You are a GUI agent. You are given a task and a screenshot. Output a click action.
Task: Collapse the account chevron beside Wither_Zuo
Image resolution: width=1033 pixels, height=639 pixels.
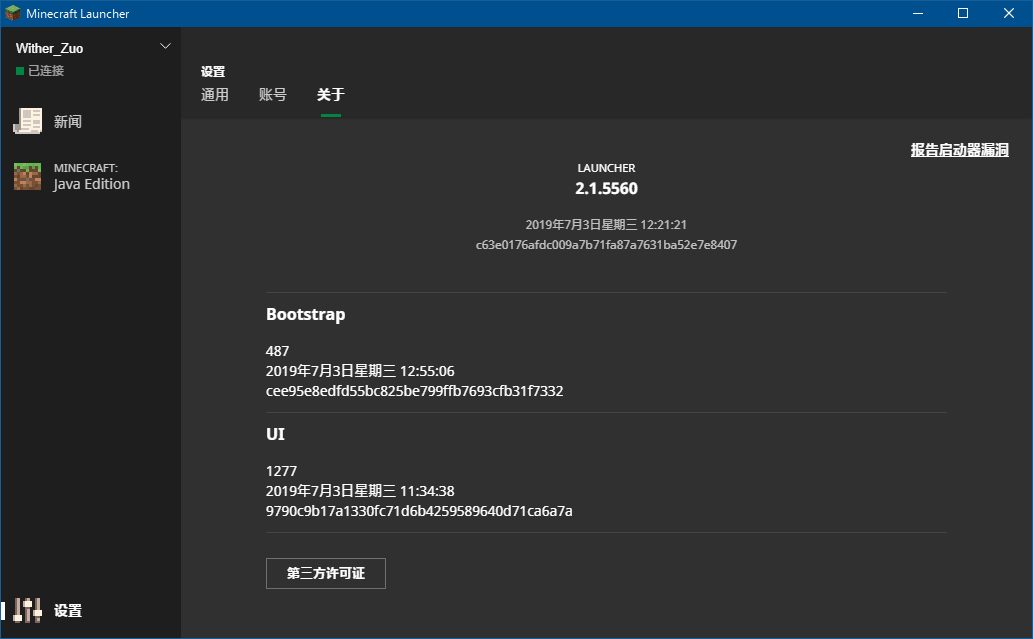pyautogui.click(x=166, y=46)
